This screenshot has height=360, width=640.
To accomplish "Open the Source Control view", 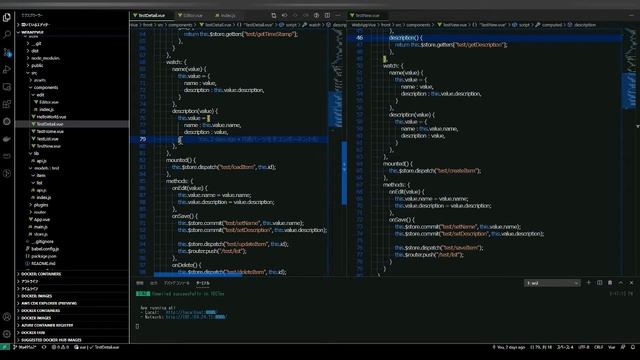I will [x=7, y=52].
